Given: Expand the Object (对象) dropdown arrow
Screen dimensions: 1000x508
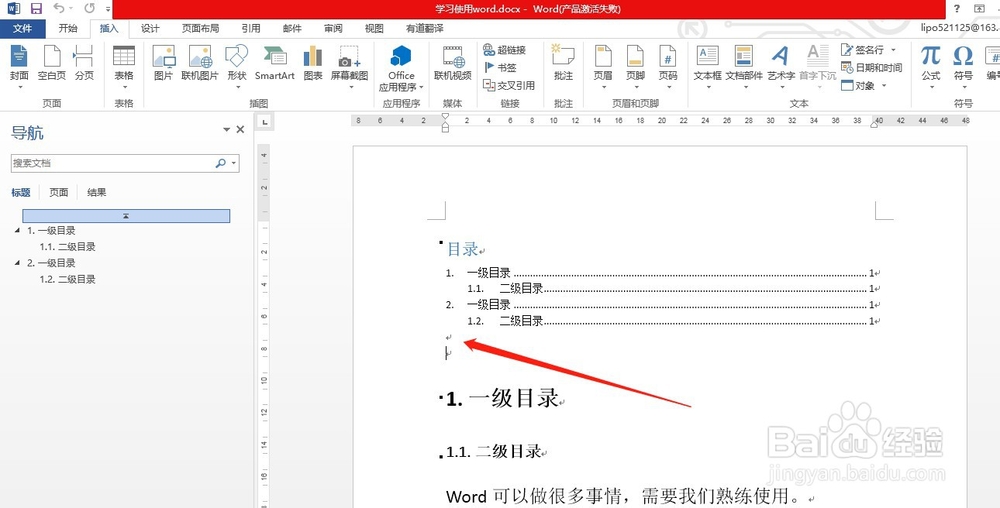Looking at the screenshot, I should pos(884,85).
